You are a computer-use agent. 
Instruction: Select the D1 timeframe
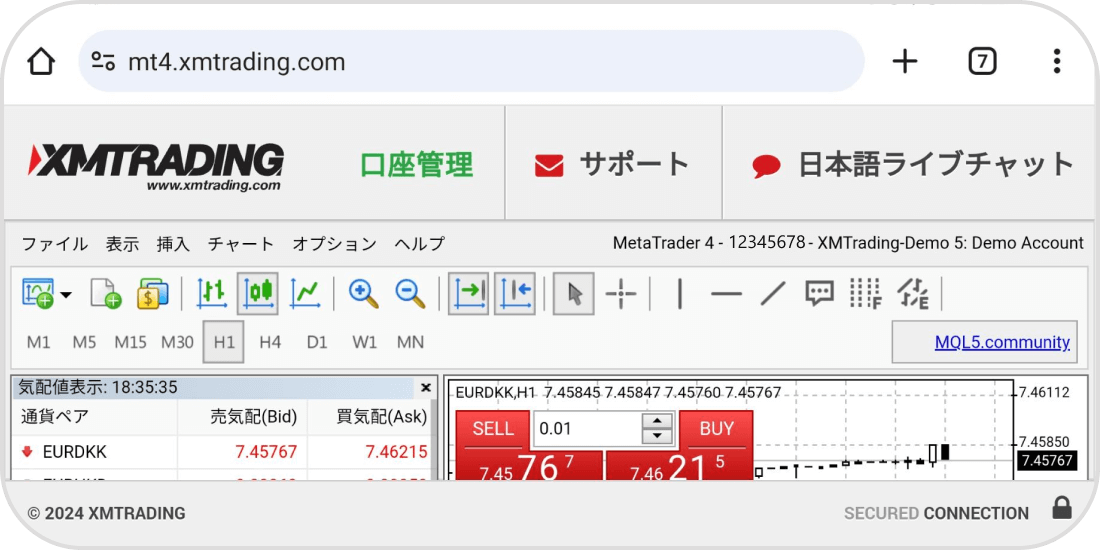coord(317,342)
